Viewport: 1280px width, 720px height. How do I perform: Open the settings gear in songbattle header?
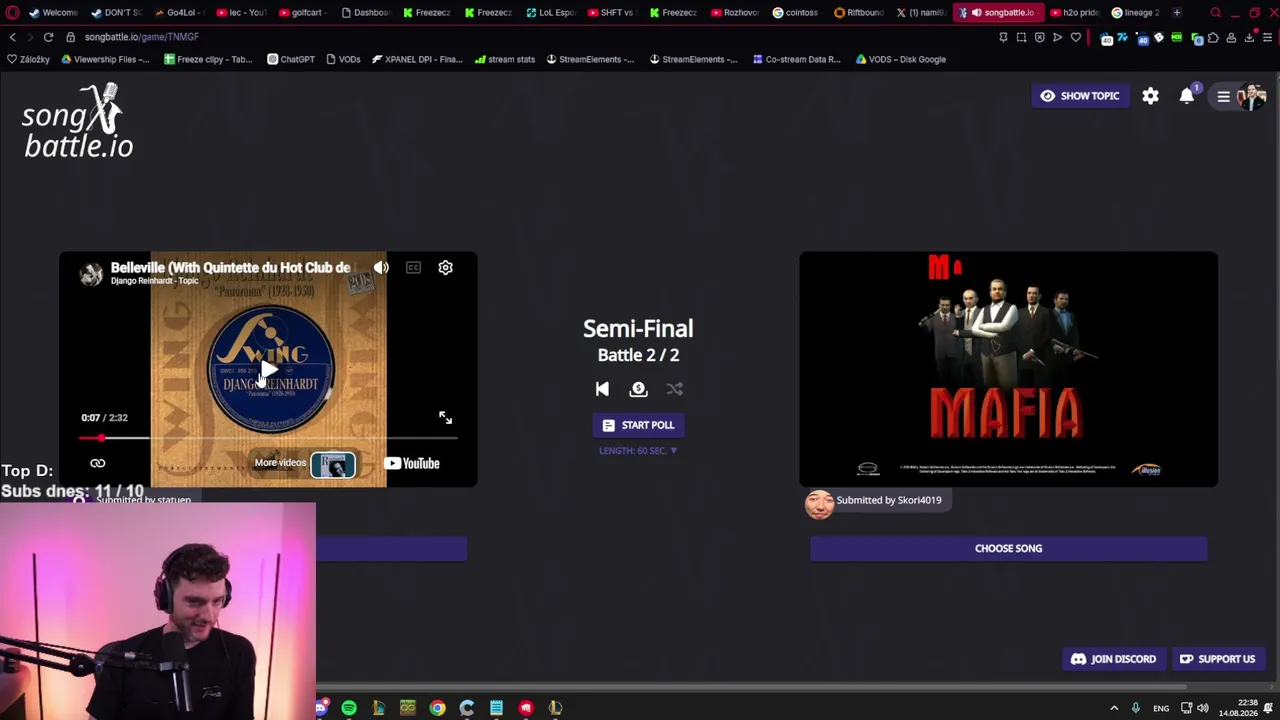coord(1151,96)
